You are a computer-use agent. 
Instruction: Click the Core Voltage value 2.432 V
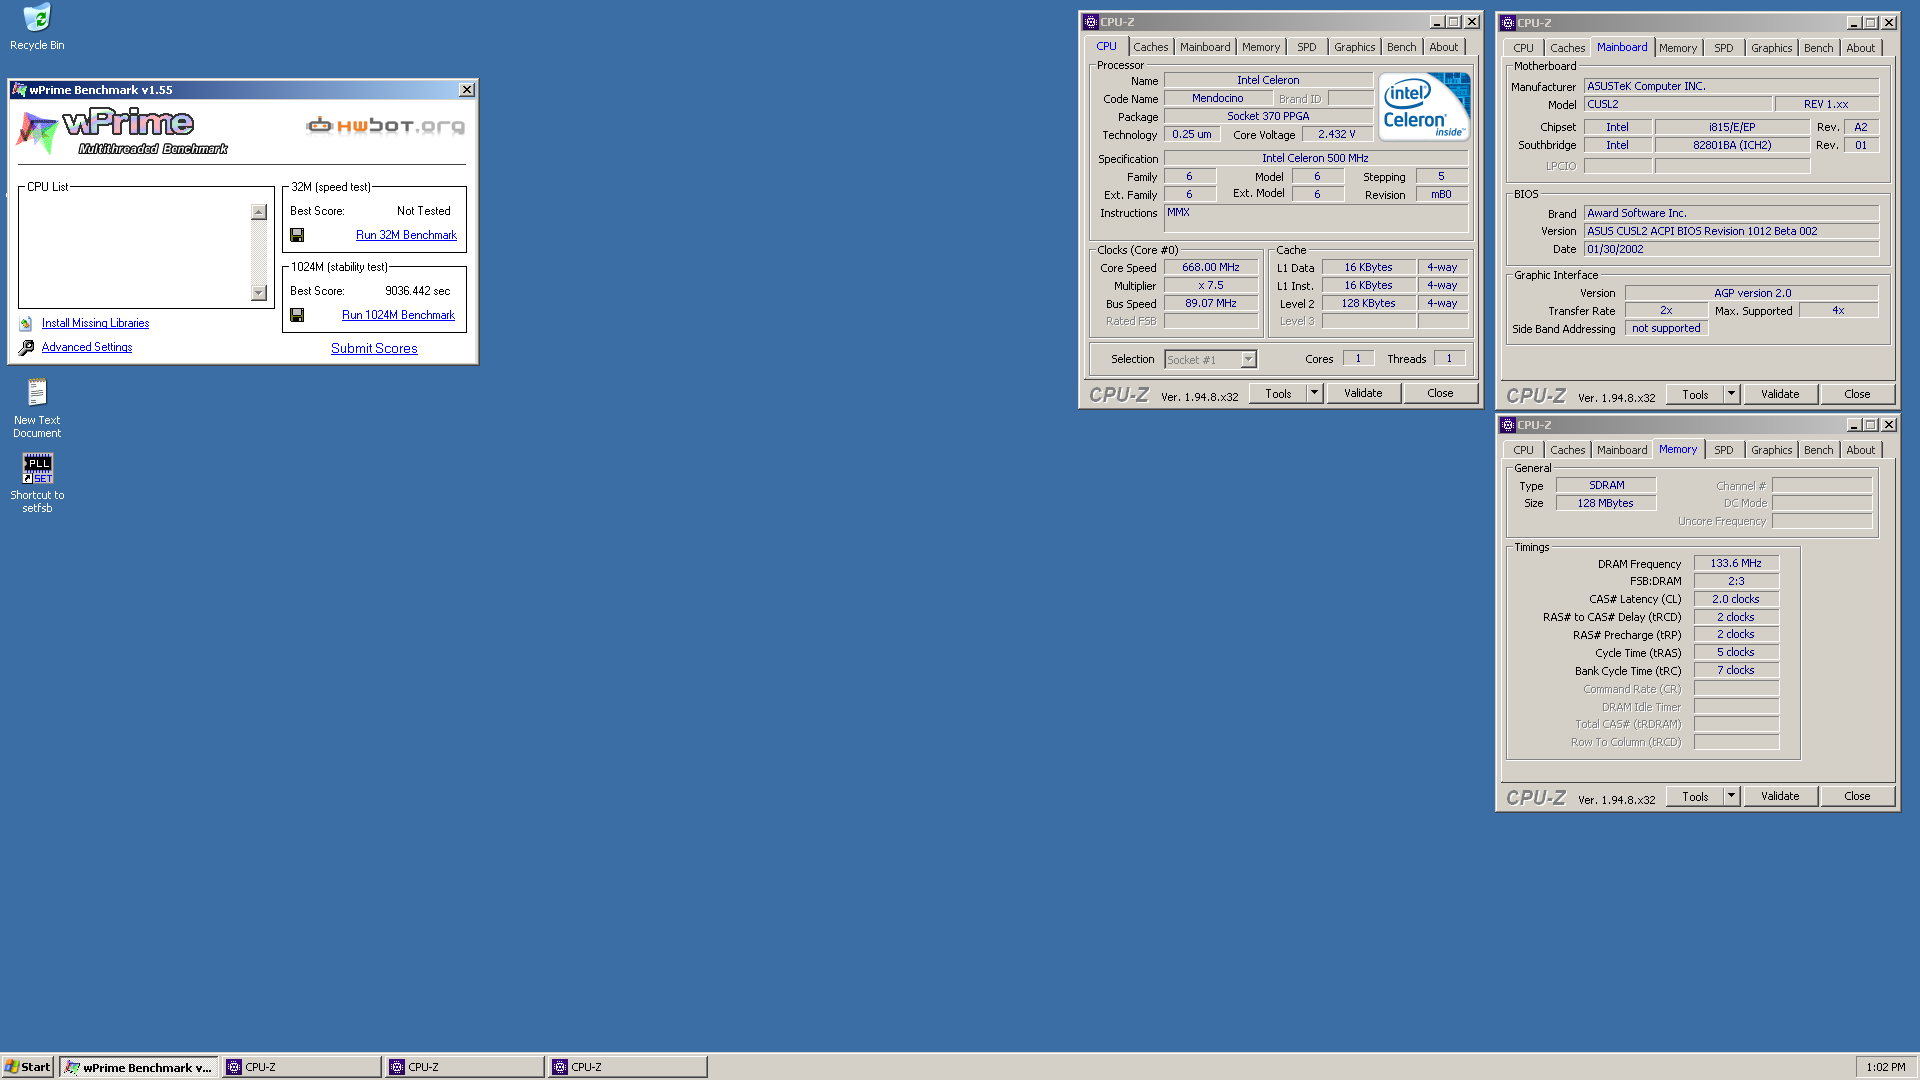click(1337, 134)
